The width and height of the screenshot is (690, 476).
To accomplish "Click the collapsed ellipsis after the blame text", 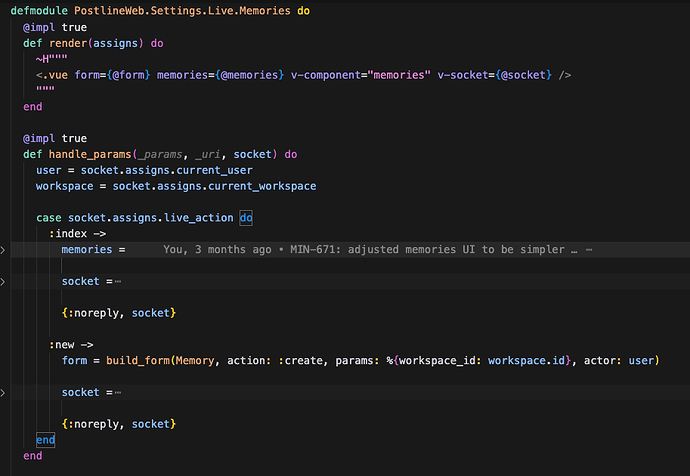I will [x=589, y=250].
